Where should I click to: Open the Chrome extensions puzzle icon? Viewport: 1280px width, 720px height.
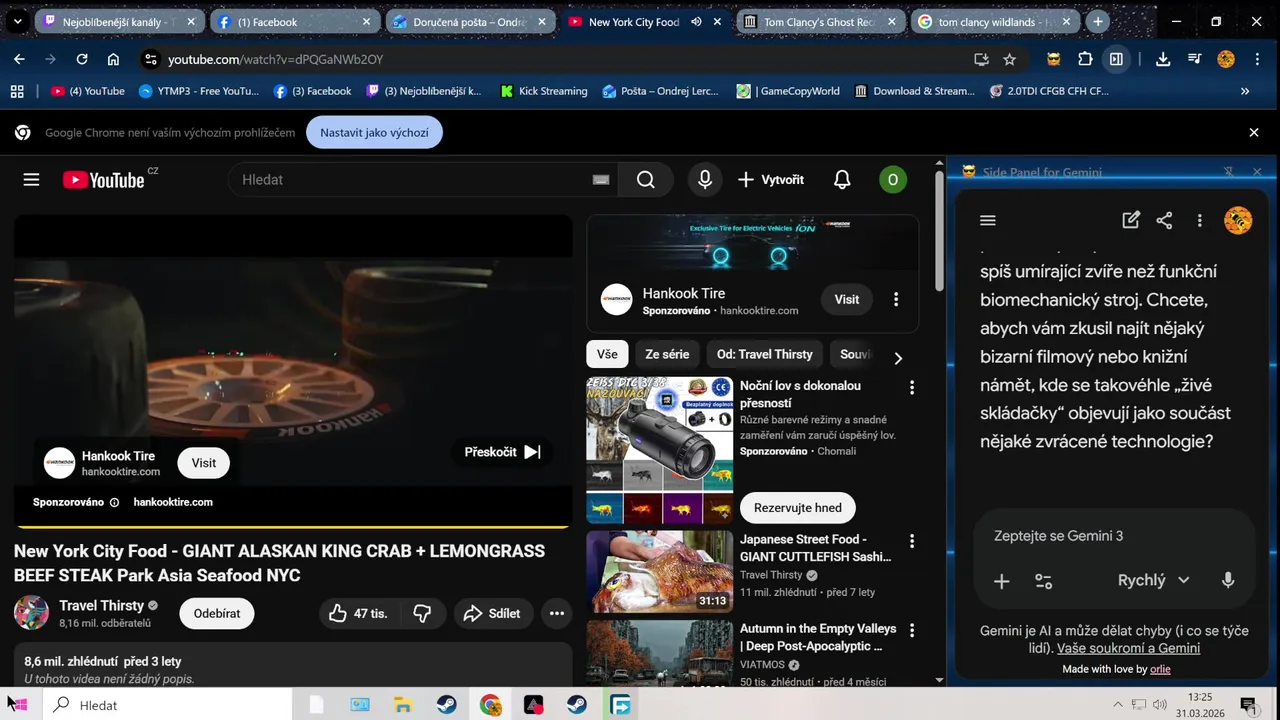[1085, 59]
